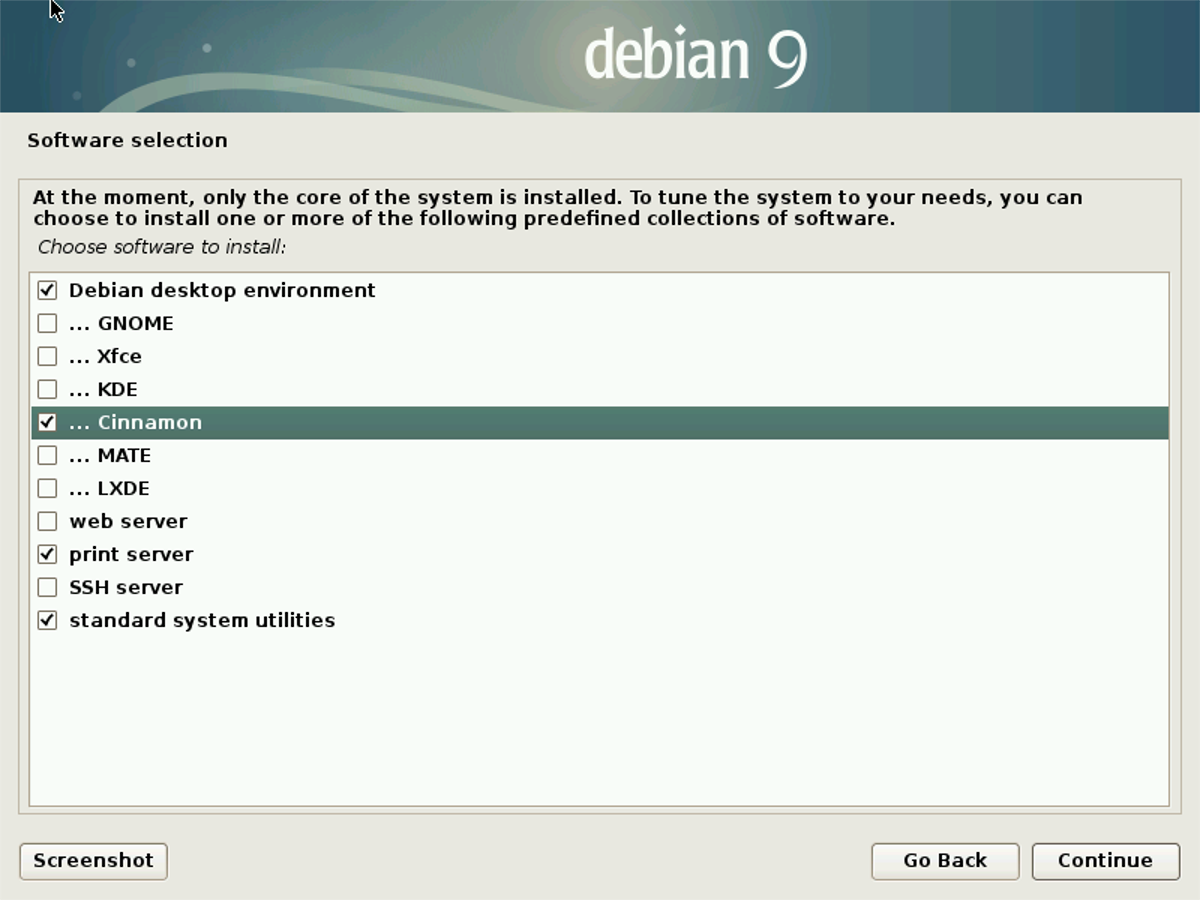1200x900 pixels.
Task: Check the KDE option box
Action: (47, 390)
